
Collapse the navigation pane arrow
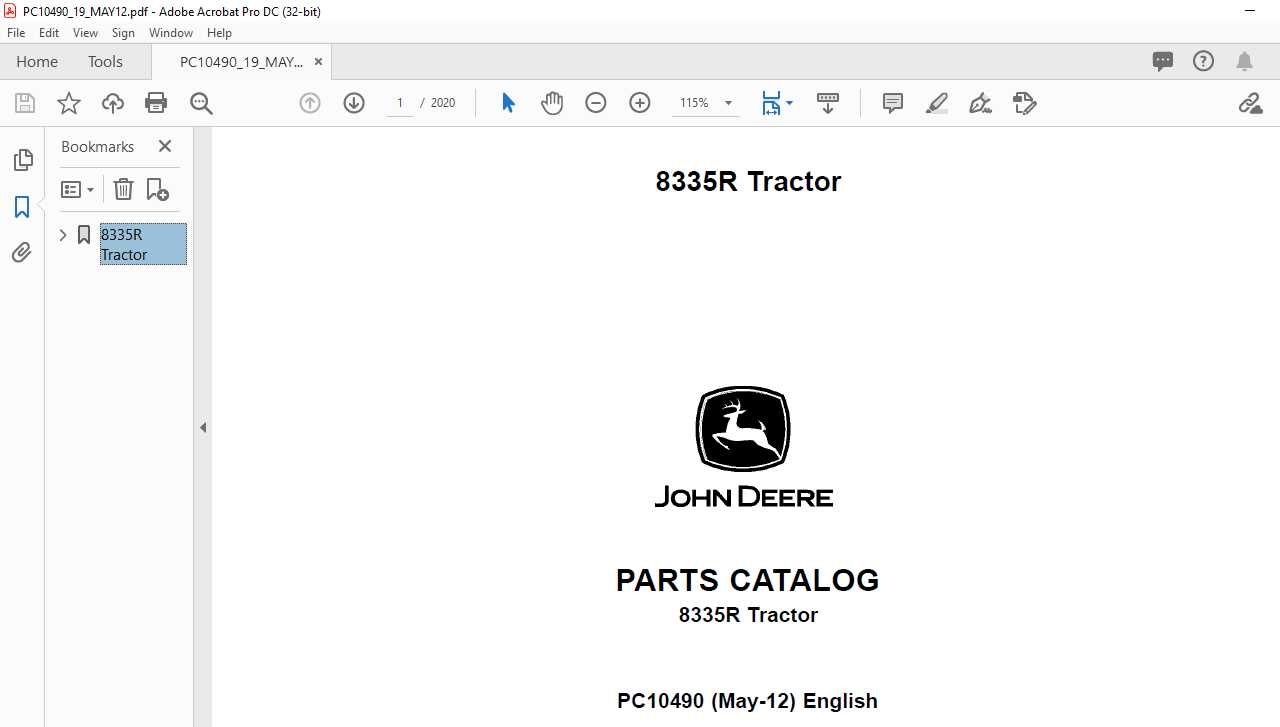coord(203,427)
